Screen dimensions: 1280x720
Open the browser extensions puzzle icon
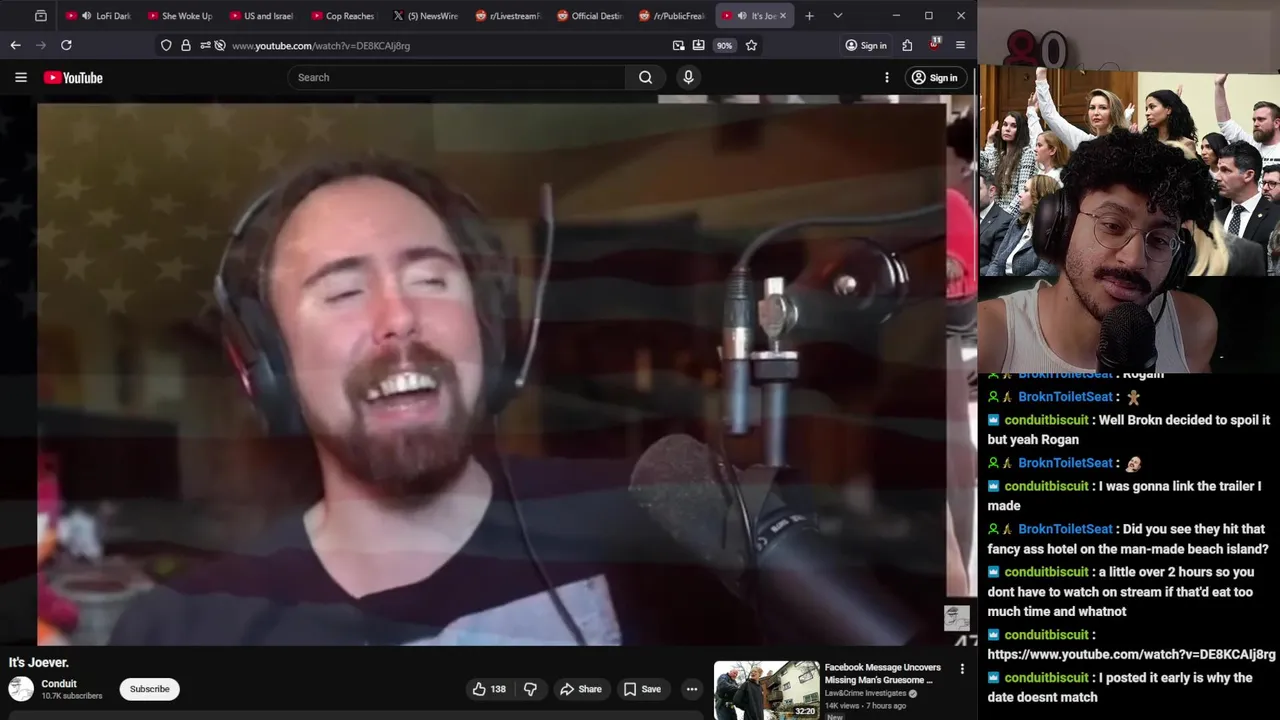click(907, 45)
